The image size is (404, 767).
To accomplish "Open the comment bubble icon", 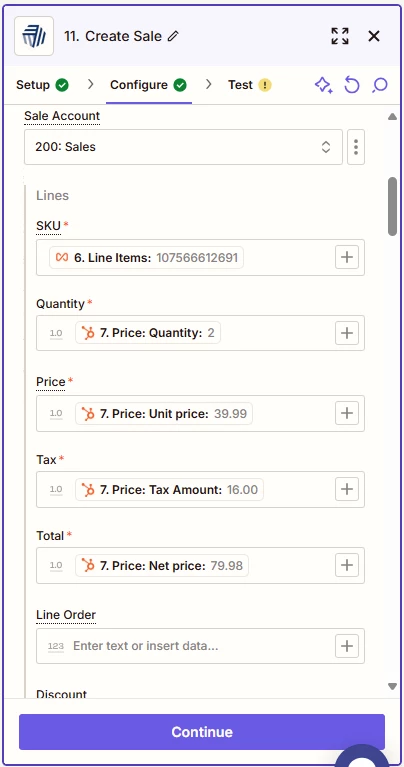I will [x=380, y=85].
